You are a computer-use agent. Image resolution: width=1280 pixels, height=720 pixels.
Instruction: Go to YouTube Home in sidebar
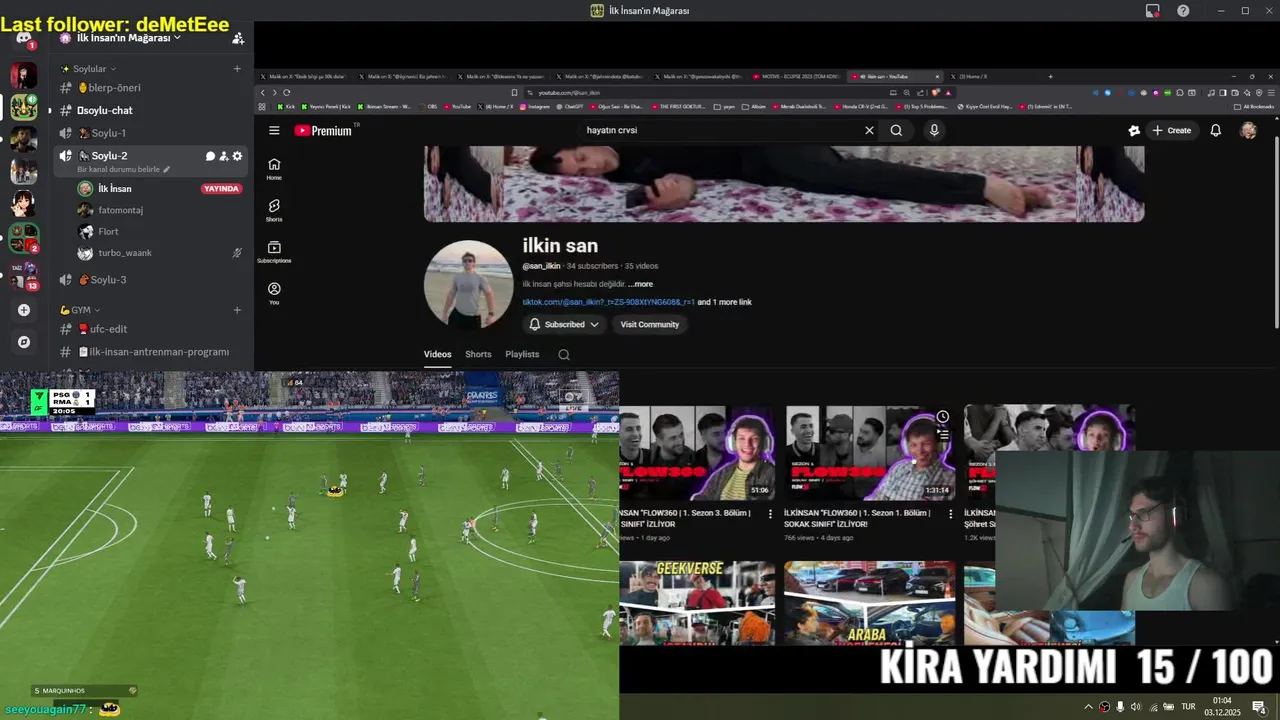pos(274,168)
